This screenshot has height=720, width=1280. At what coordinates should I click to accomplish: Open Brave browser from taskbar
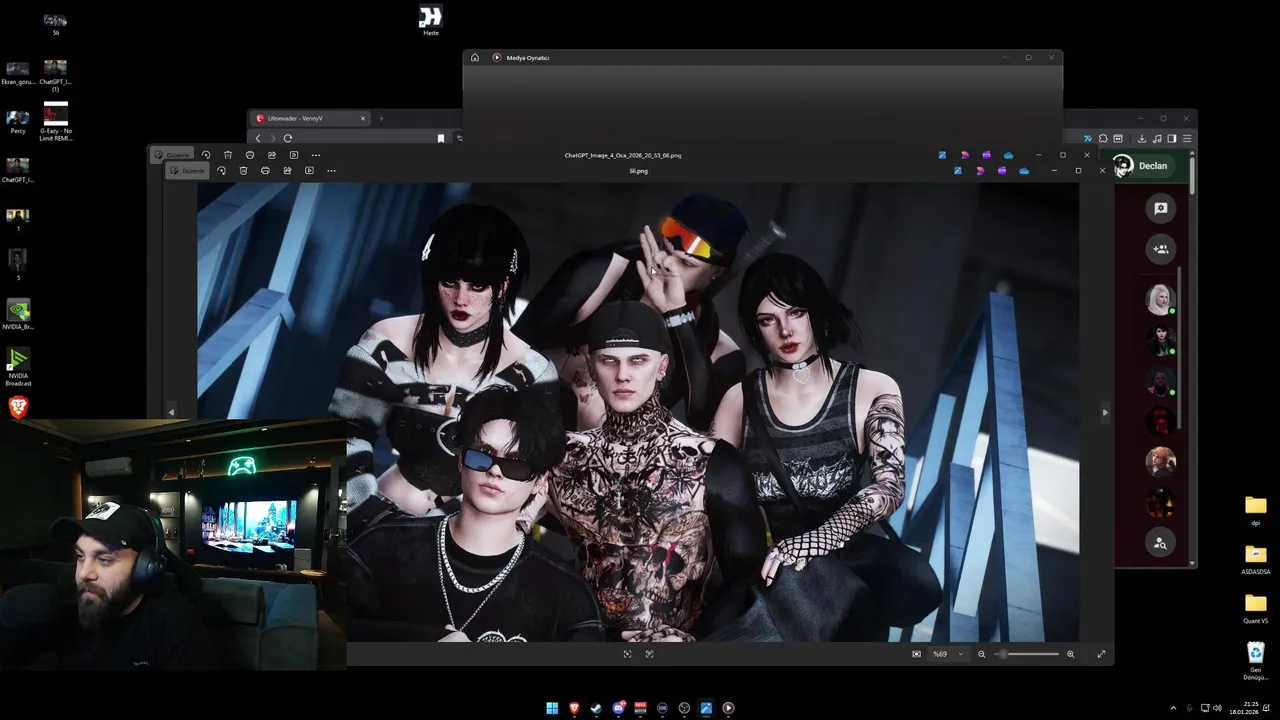574,708
